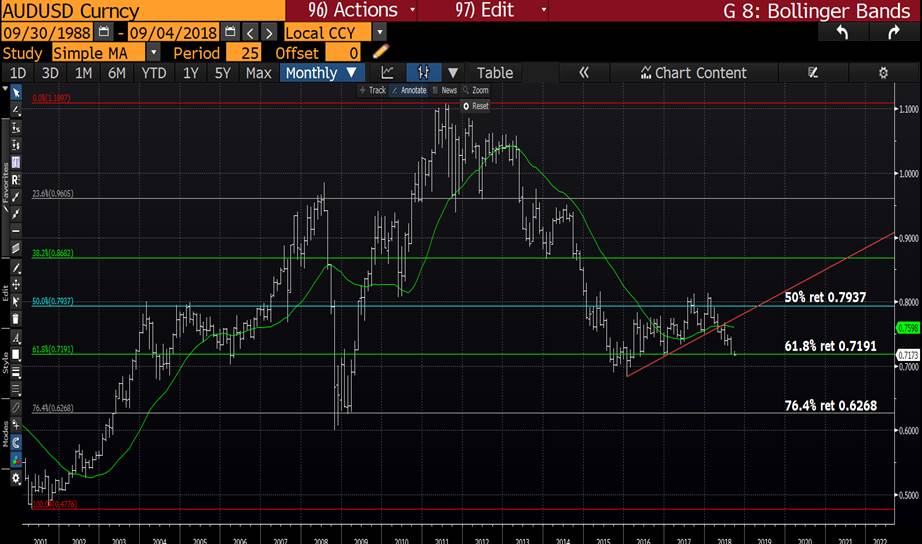The width and height of the screenshot is (922, 544).
Task: Click the Table button
Action: coord(495,73)
